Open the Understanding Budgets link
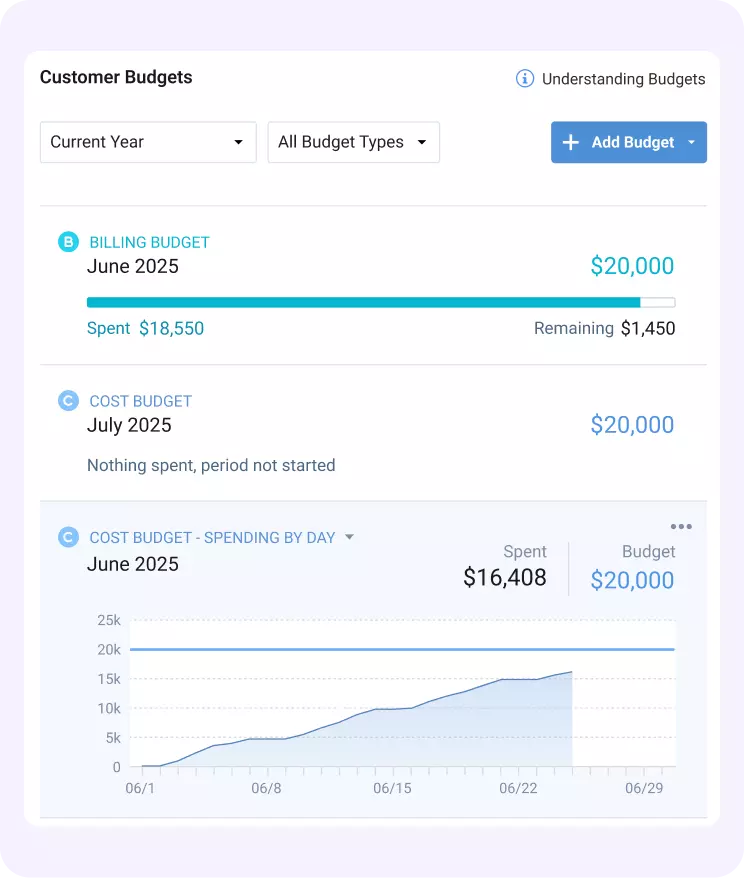This screenshot has height=878, width=744. (623, 78)
